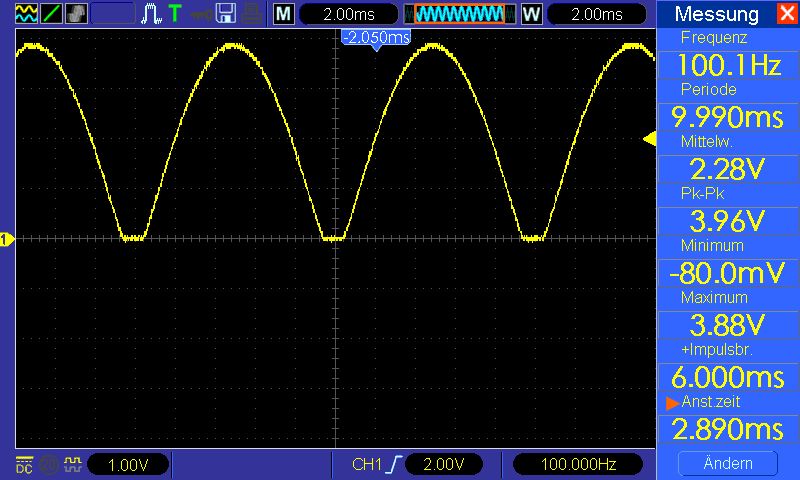Screen dimensions: 800x480
Task: Click the Minimum measurement label
Action: point(712,246)
